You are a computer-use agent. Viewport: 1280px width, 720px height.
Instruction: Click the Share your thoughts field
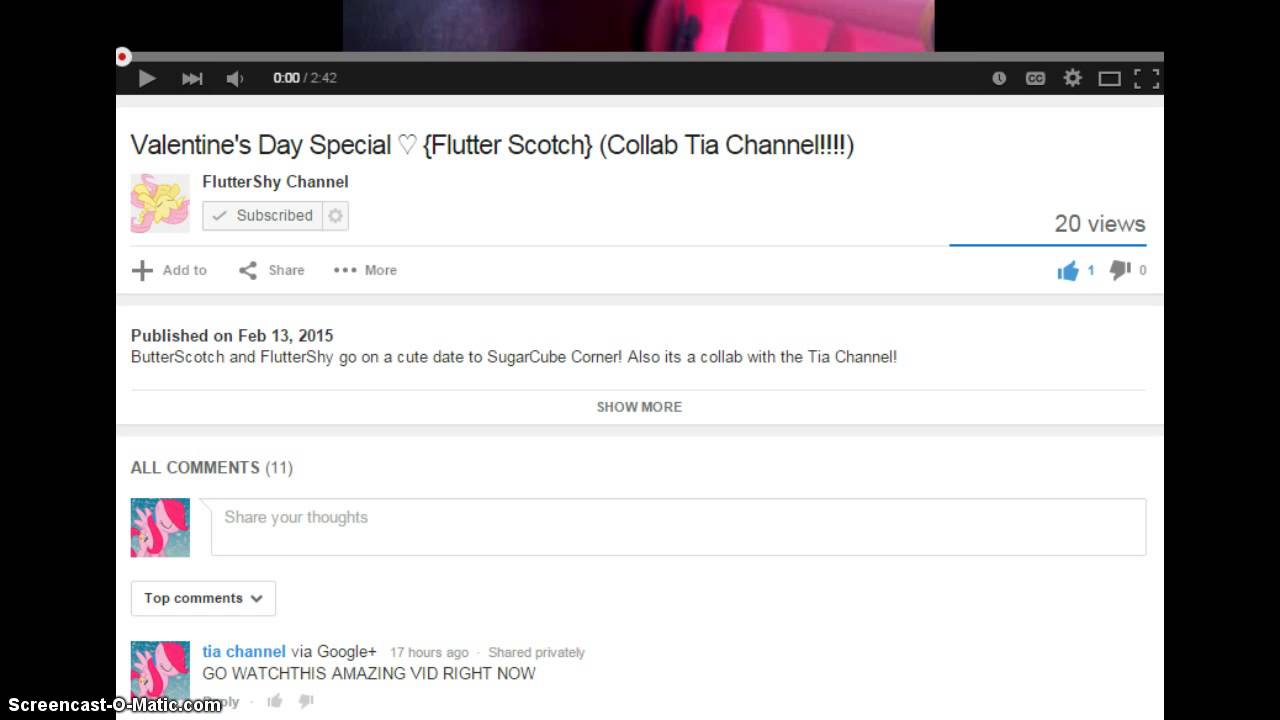[x=678, y=527]
